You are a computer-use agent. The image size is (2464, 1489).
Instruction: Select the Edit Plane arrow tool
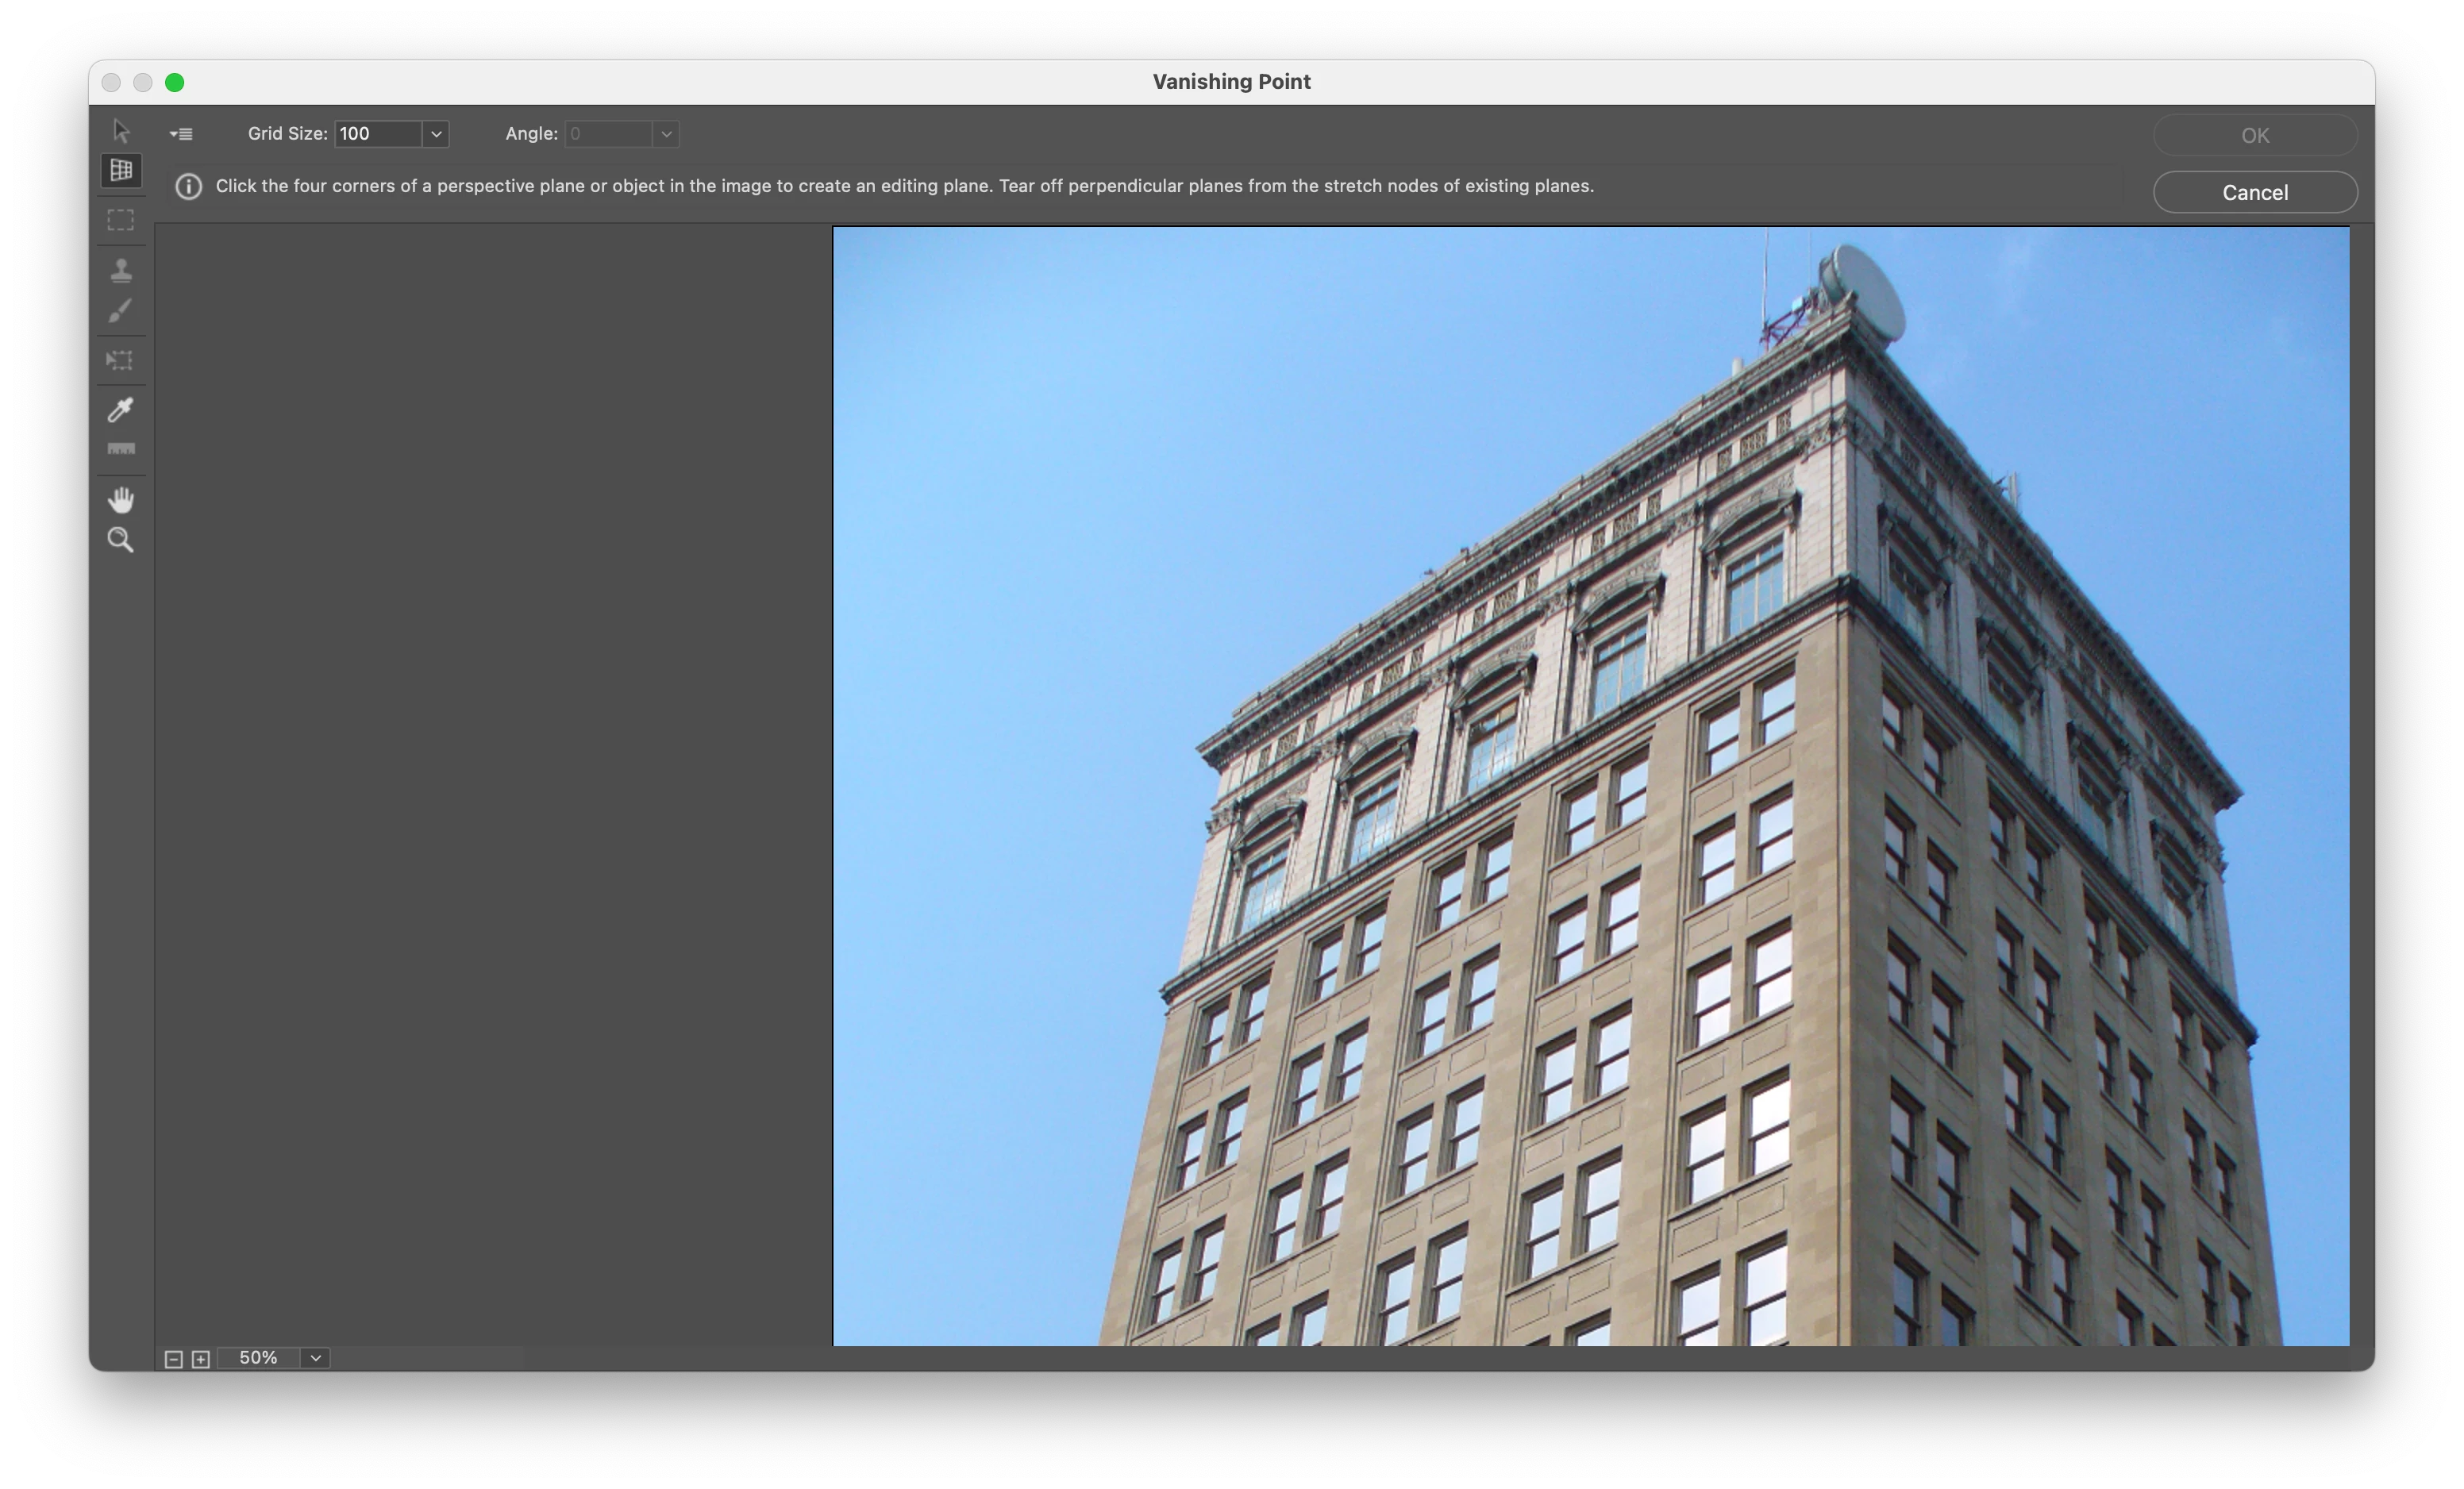121,132
